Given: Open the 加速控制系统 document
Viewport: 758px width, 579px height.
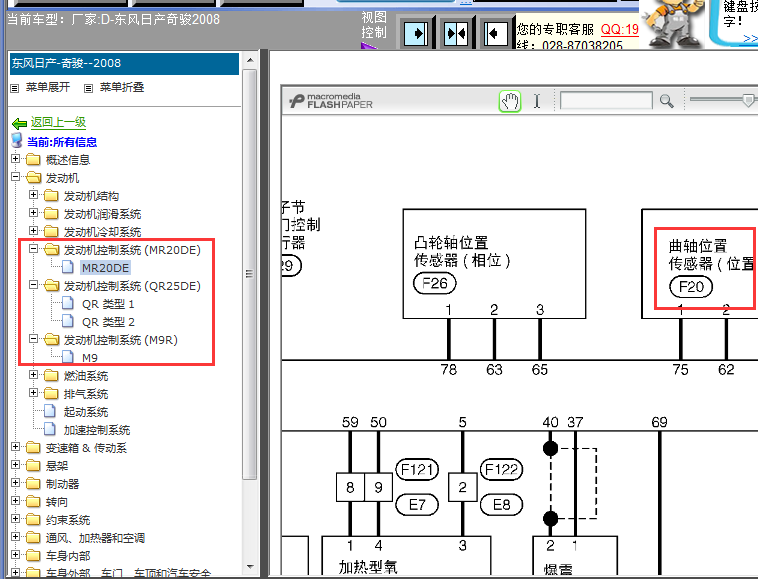Looking at the screenshot, I should pos(97,430).
